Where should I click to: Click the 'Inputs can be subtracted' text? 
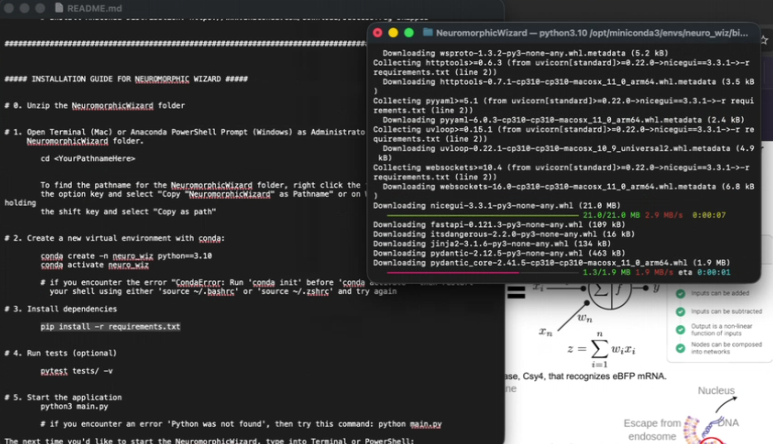pyautogui.click(x=726, y=311)
